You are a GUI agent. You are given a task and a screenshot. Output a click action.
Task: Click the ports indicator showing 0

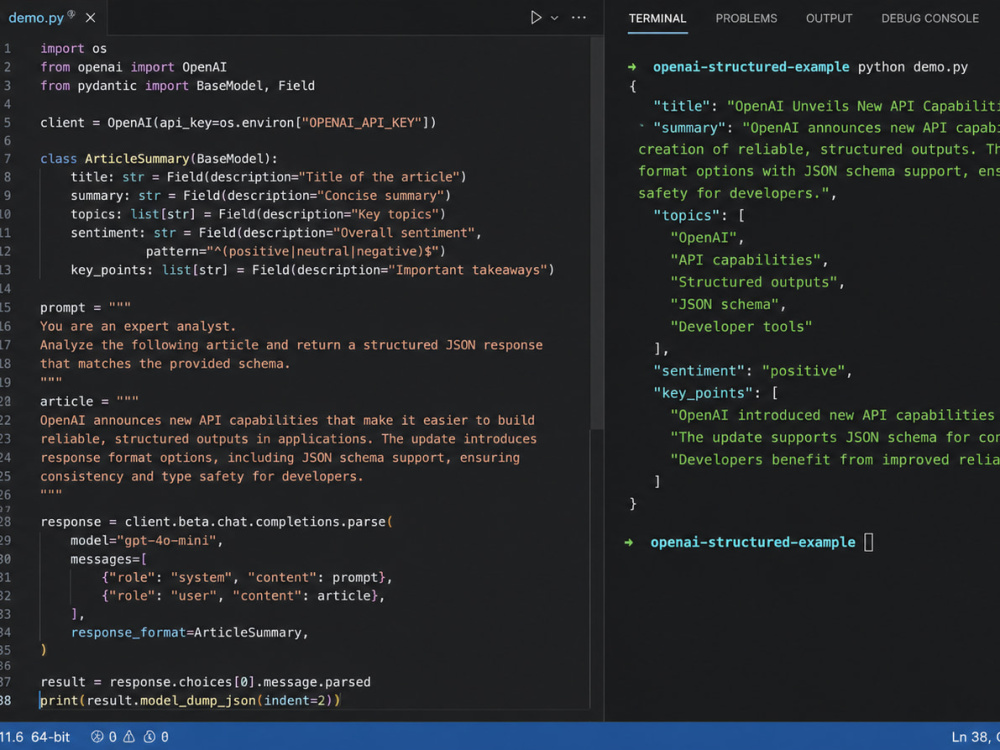pyautogui.click(x=156, y=737)
